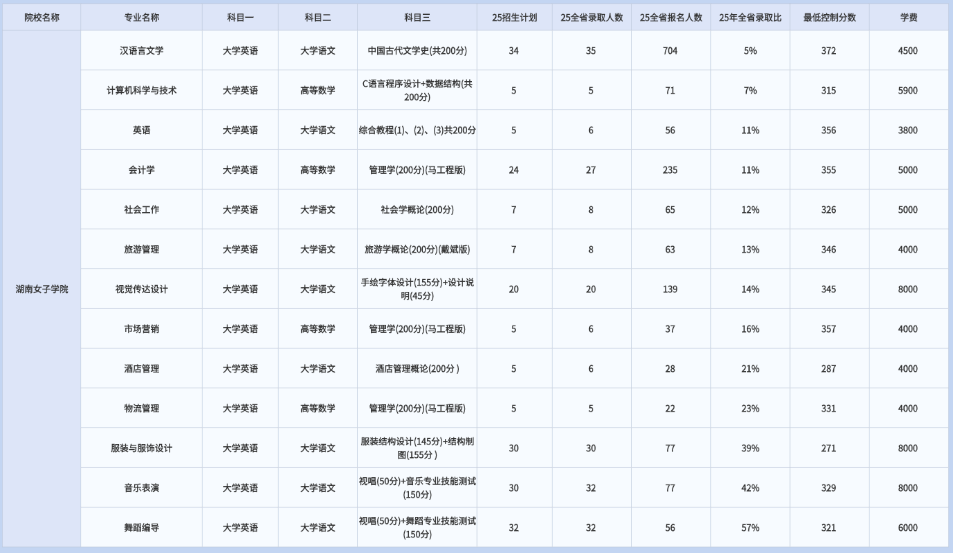This screenshot has height=553, width=953.
Task: Select the 中国古代文学史(共200分) subject cell
Action: pos(417,50)
